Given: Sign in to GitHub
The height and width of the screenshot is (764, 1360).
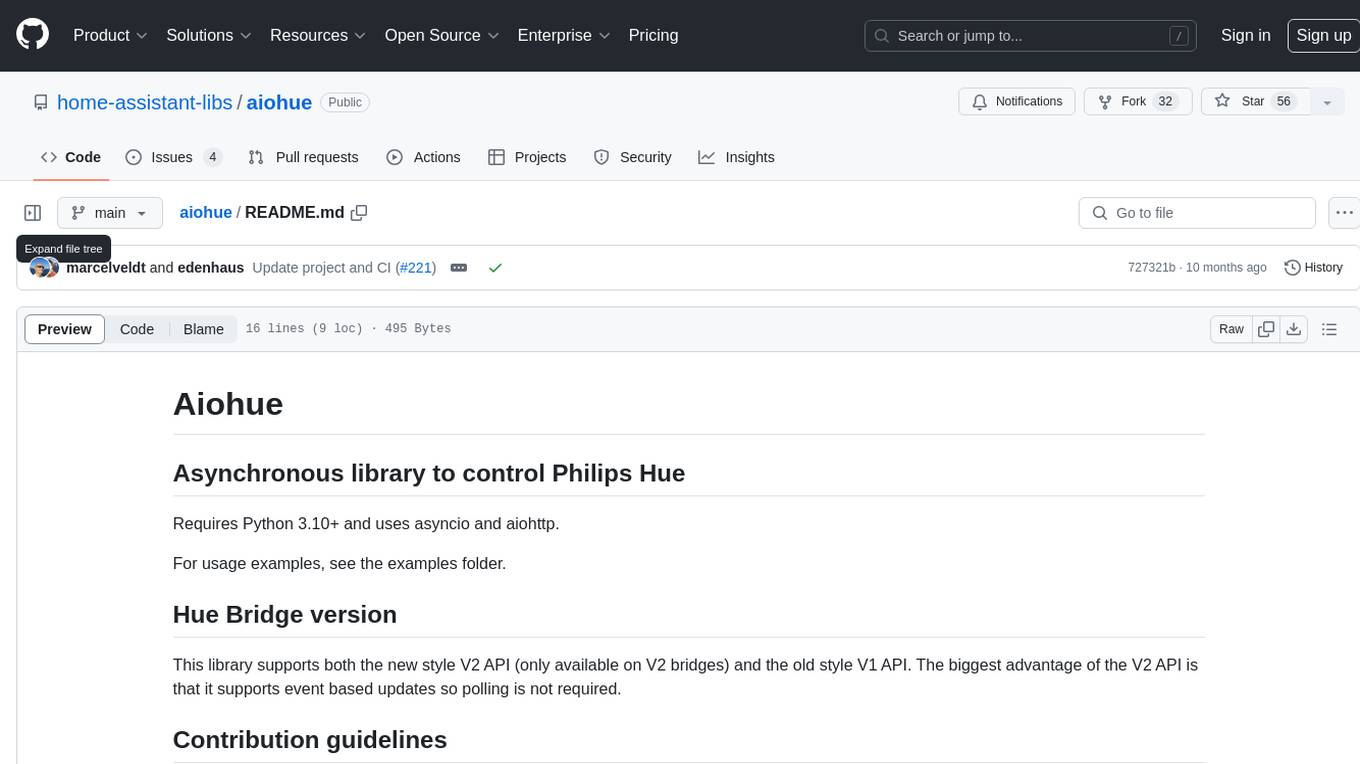Looking at the screenshot, I should coord(1245,35).
